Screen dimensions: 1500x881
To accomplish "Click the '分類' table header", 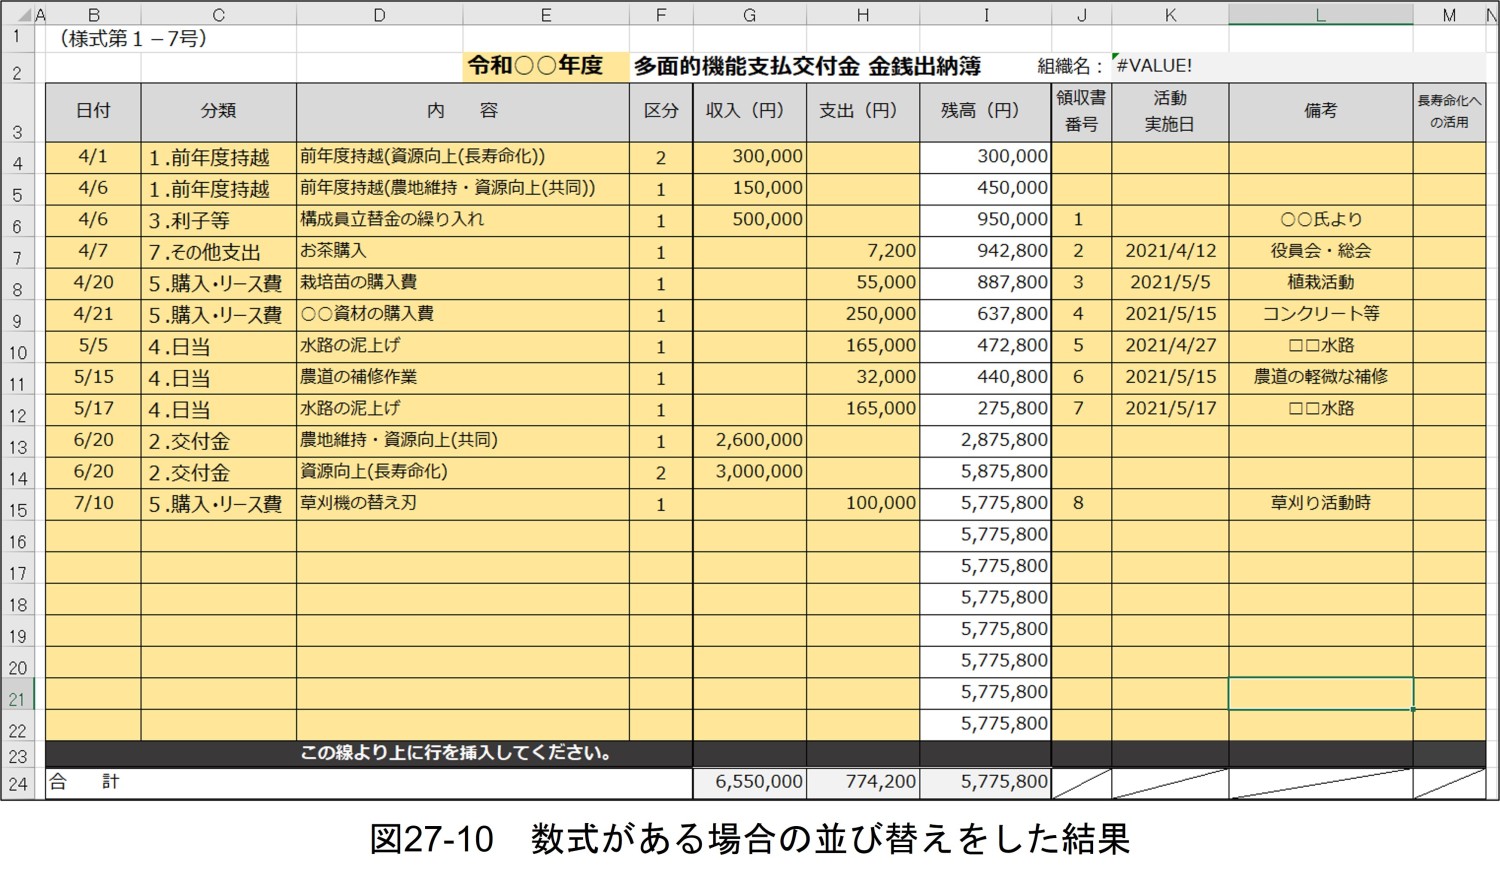I will pyautogui.click(x=218, y=112).
